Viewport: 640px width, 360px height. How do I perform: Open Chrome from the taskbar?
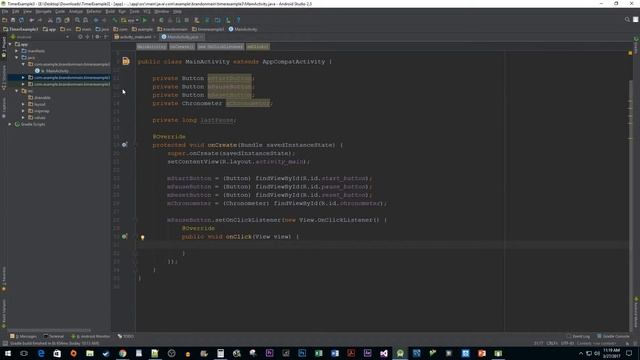(122, 353)
